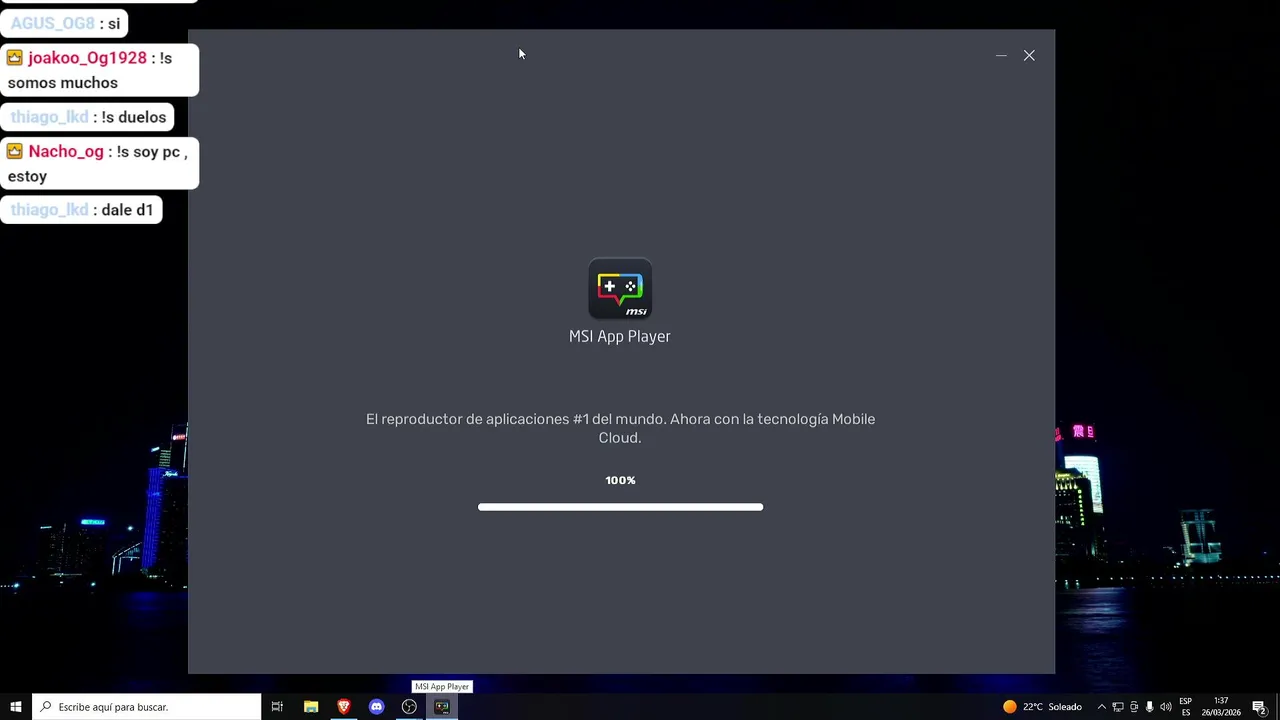Click the network tray icon
This screenshot has width=1280, height=720.
(1118, 707)
